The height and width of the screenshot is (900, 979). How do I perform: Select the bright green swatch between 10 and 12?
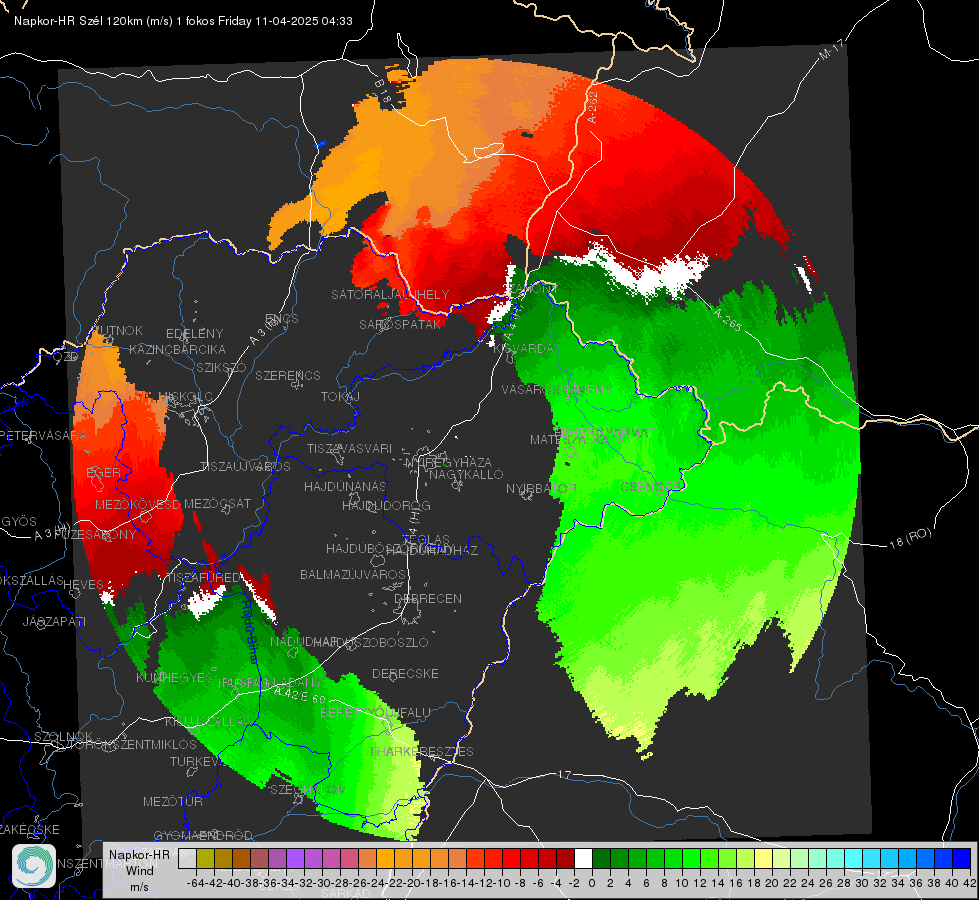tap(691, 858)
